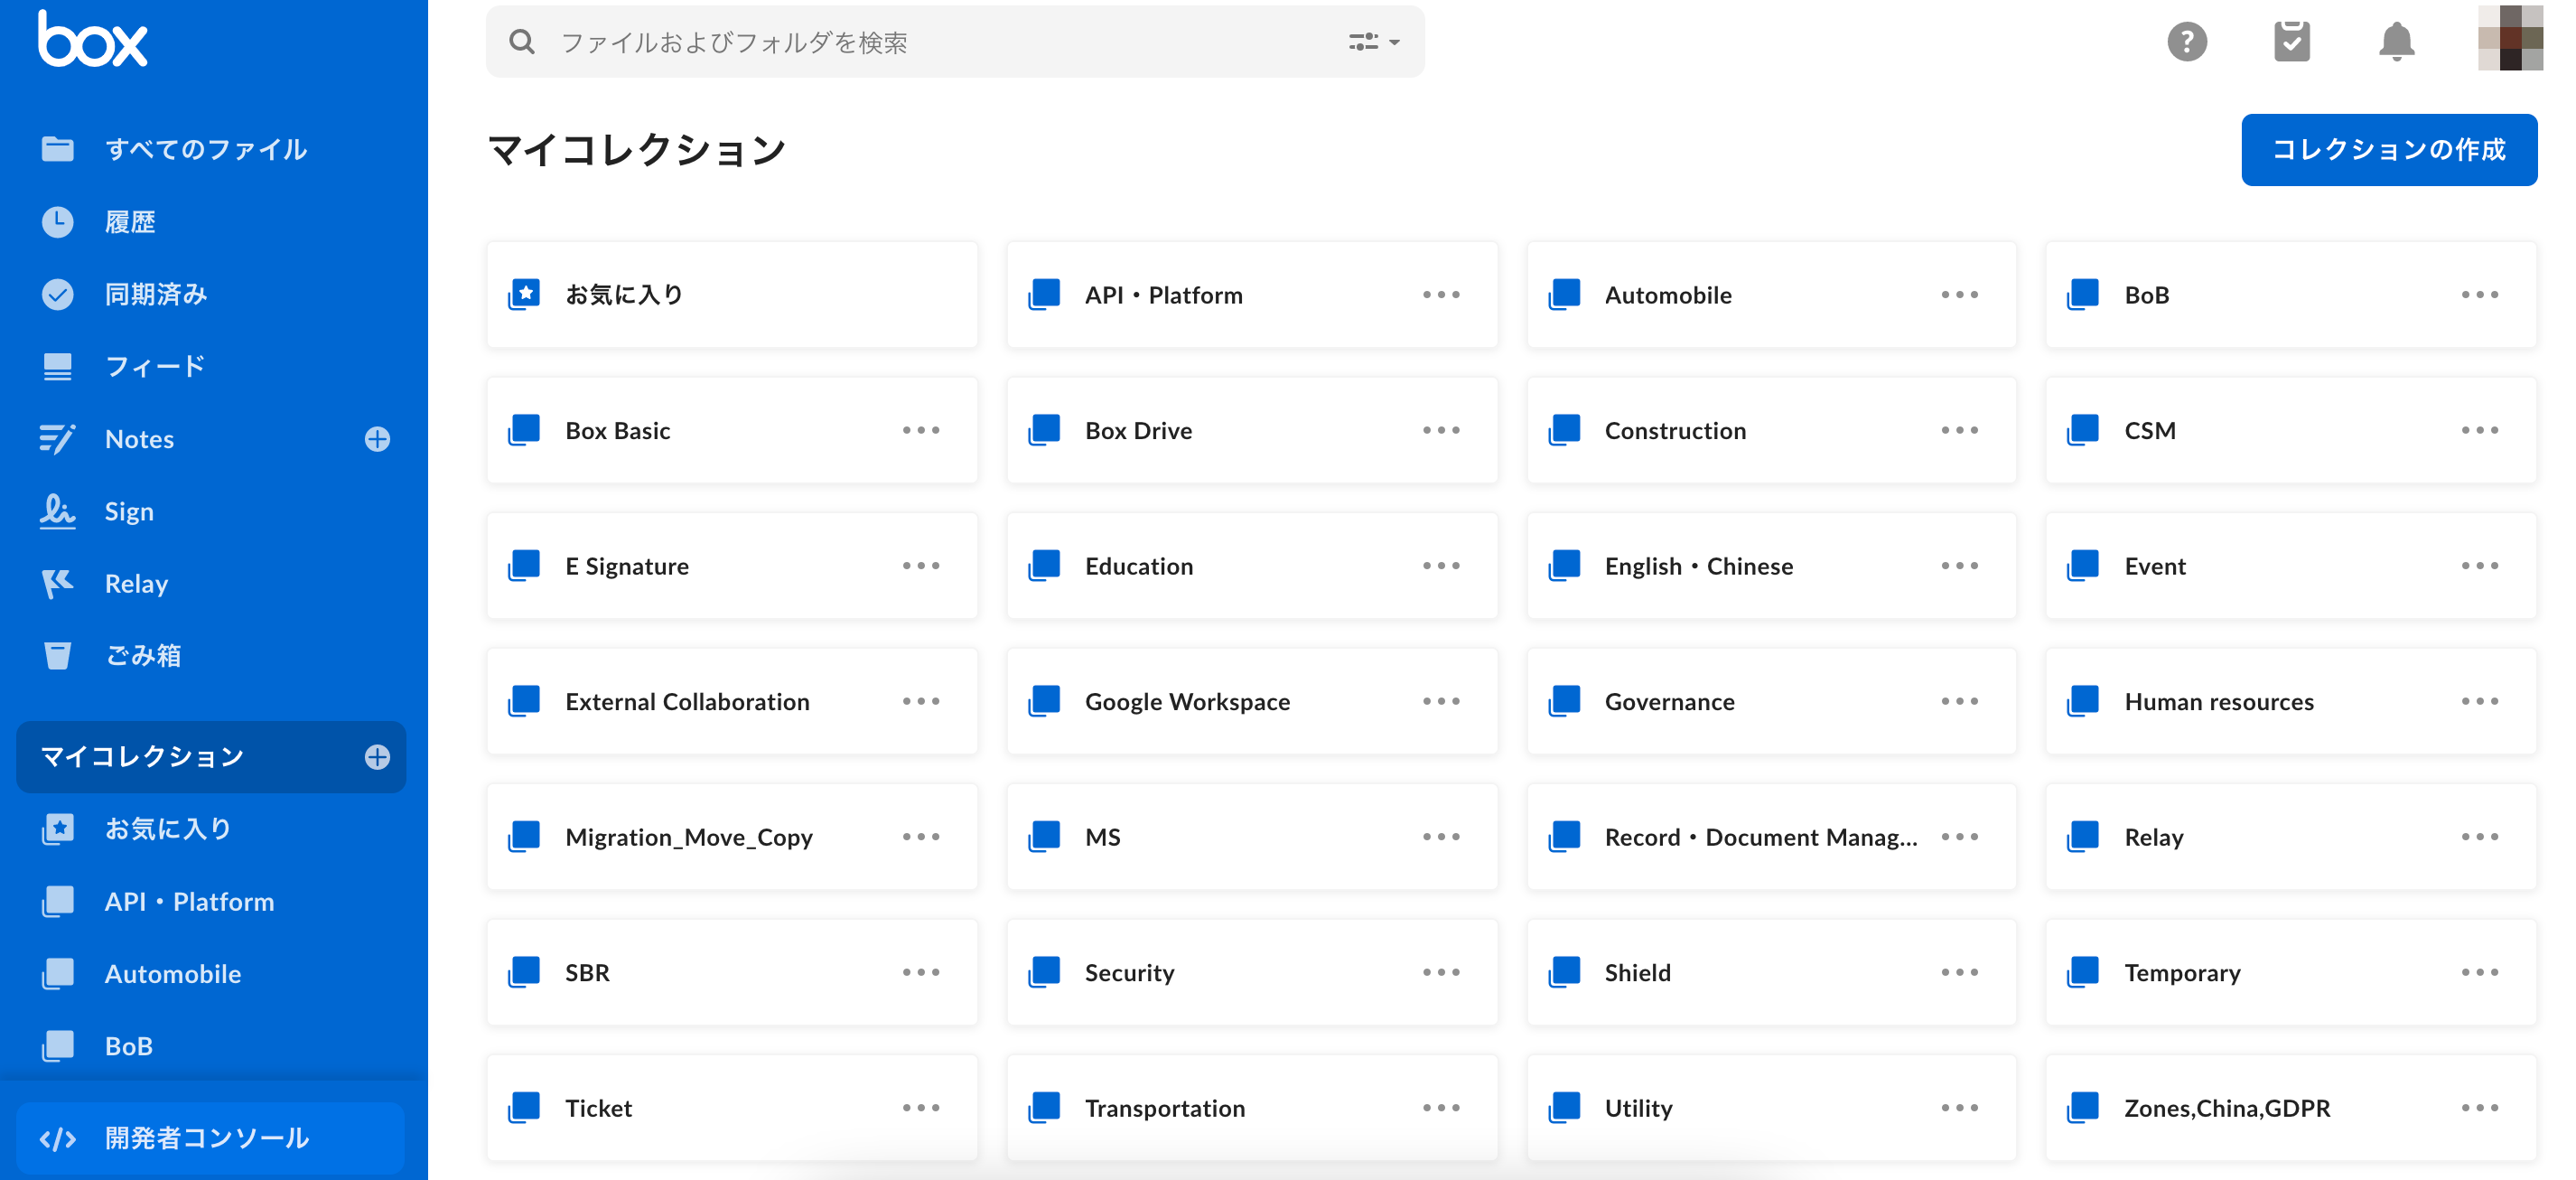
Task: Expand search filter options dropdown
Action: [1374, 42]
